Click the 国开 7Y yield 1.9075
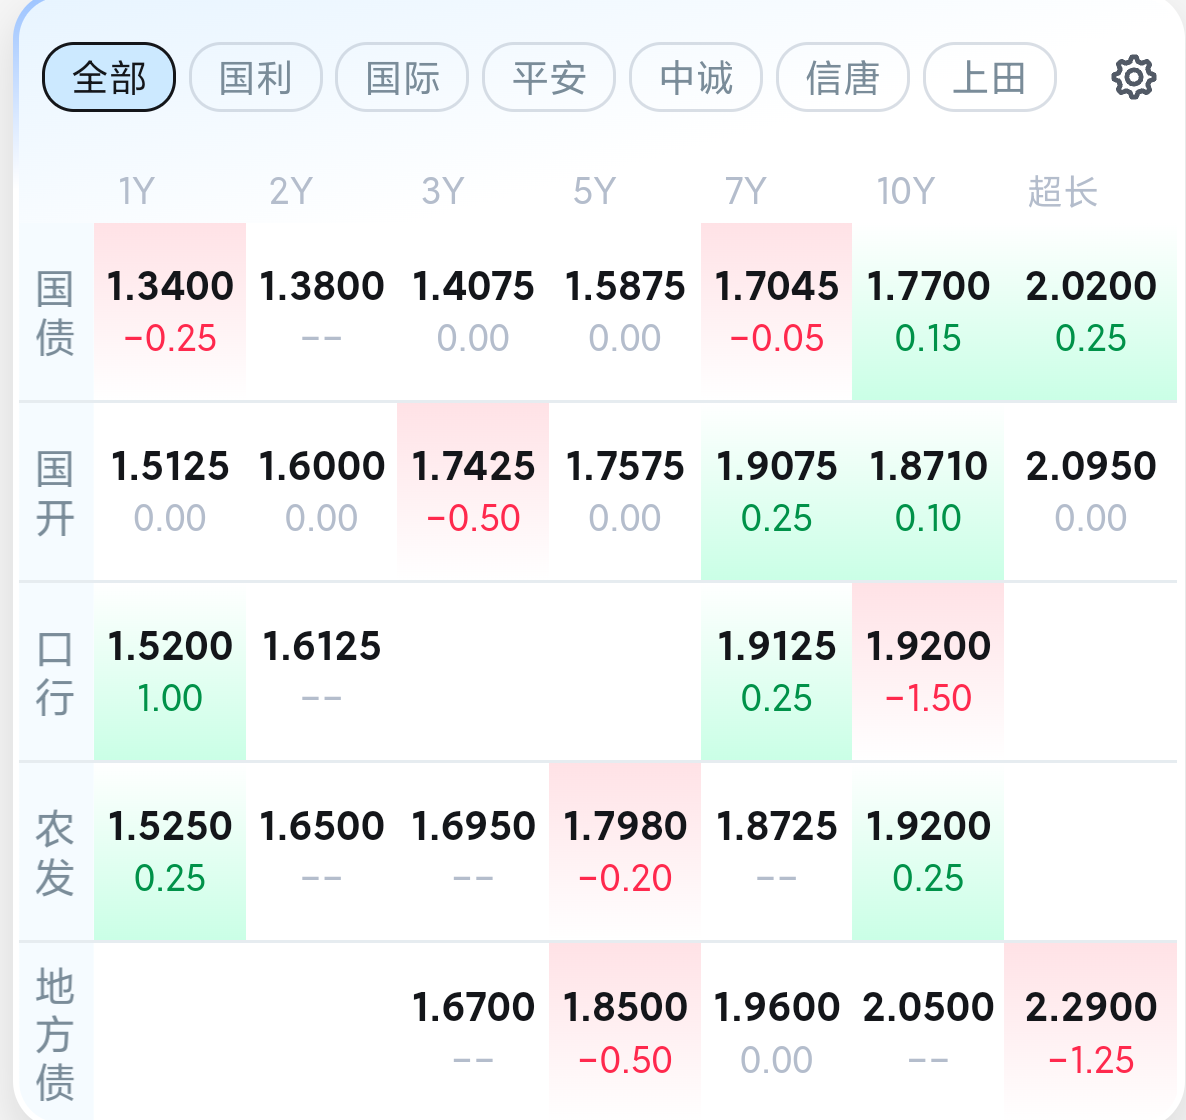This screenshot has width=1186, height=1120. [x=777, y=492]
